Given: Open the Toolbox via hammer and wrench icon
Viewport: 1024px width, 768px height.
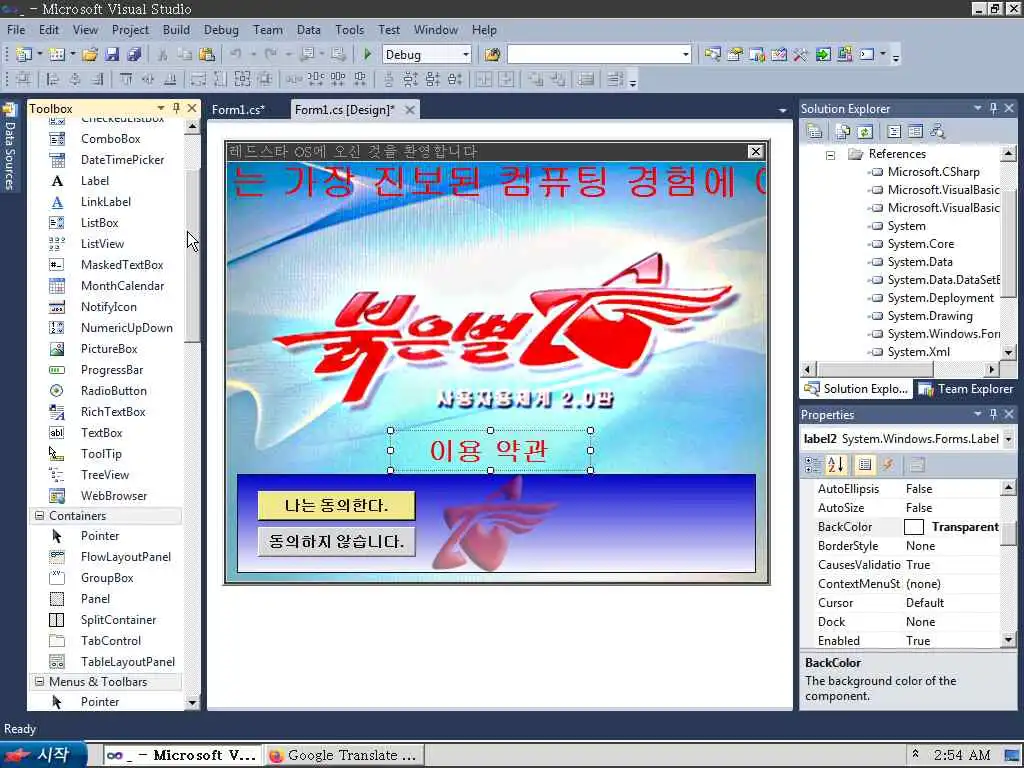Looking at the screenshot, I should (801, 55).
